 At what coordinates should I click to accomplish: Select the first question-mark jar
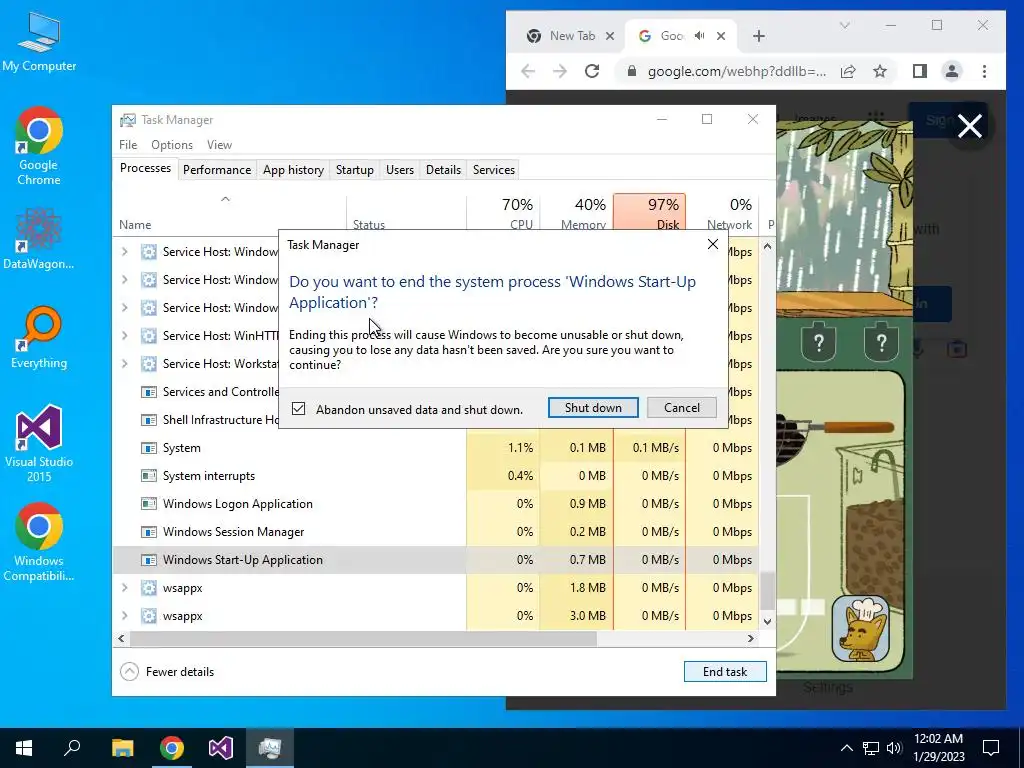click(x=818, y=340)
